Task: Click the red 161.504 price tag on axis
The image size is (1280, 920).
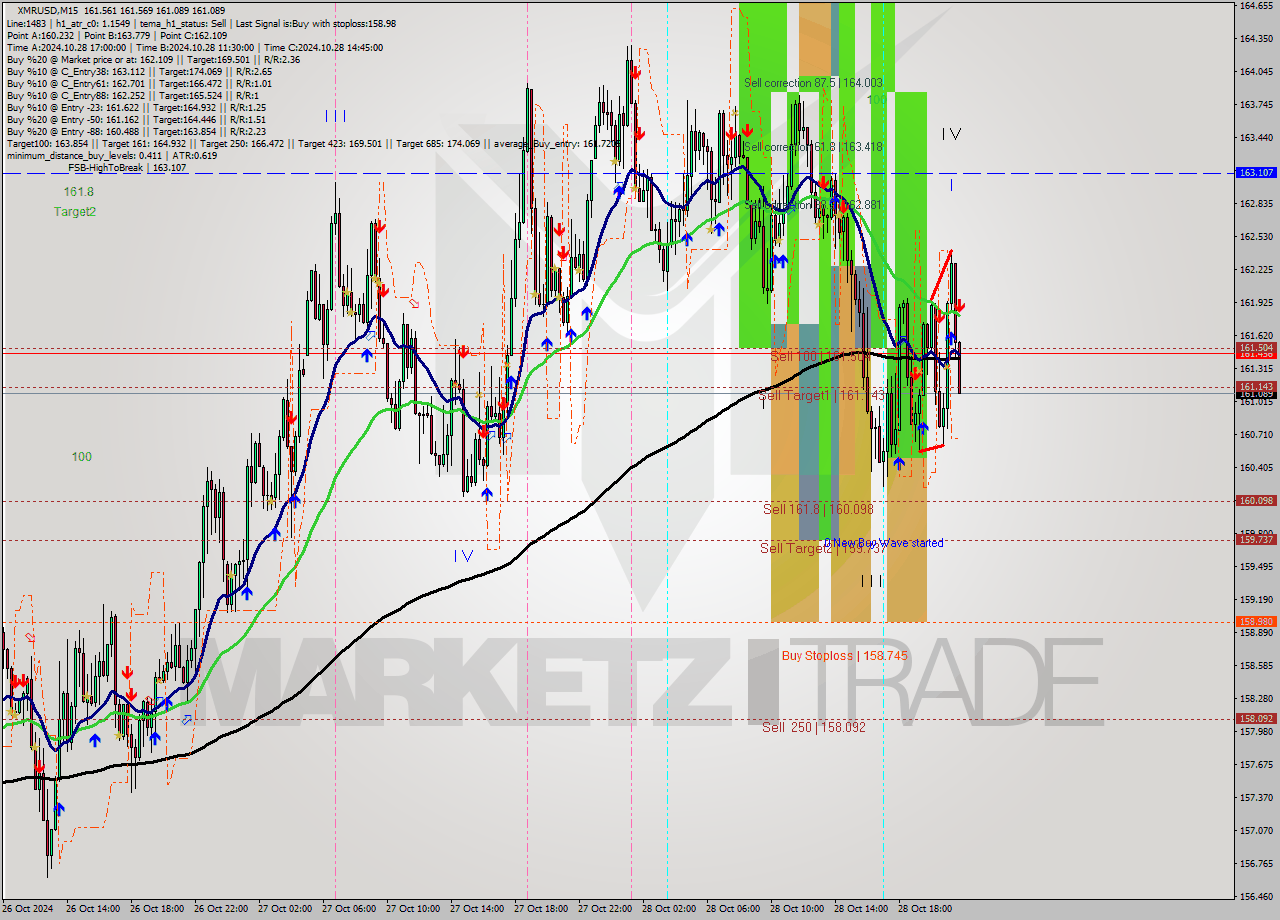Action: (x=1256, y=348)
